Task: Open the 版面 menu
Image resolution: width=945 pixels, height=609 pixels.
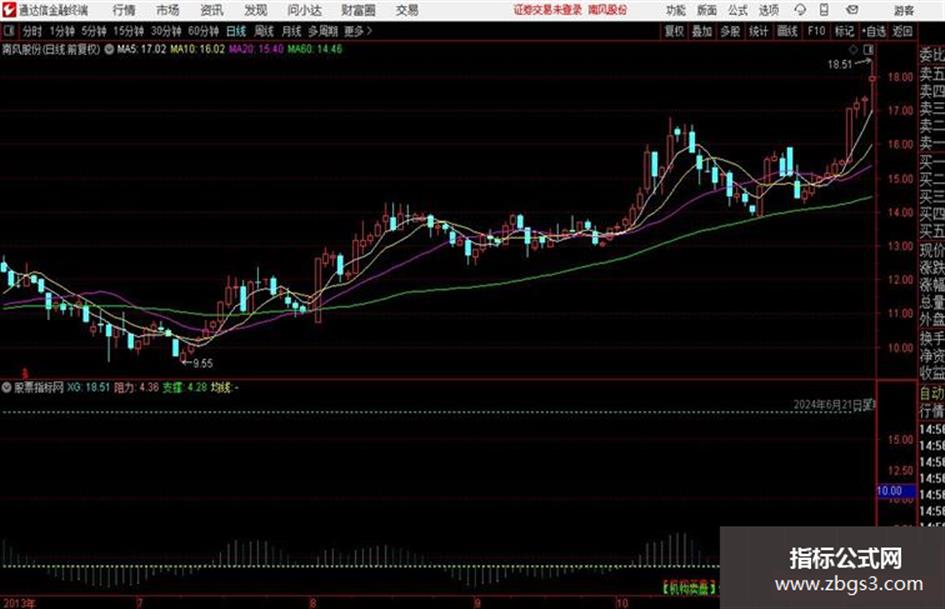Action: [706, 10]
